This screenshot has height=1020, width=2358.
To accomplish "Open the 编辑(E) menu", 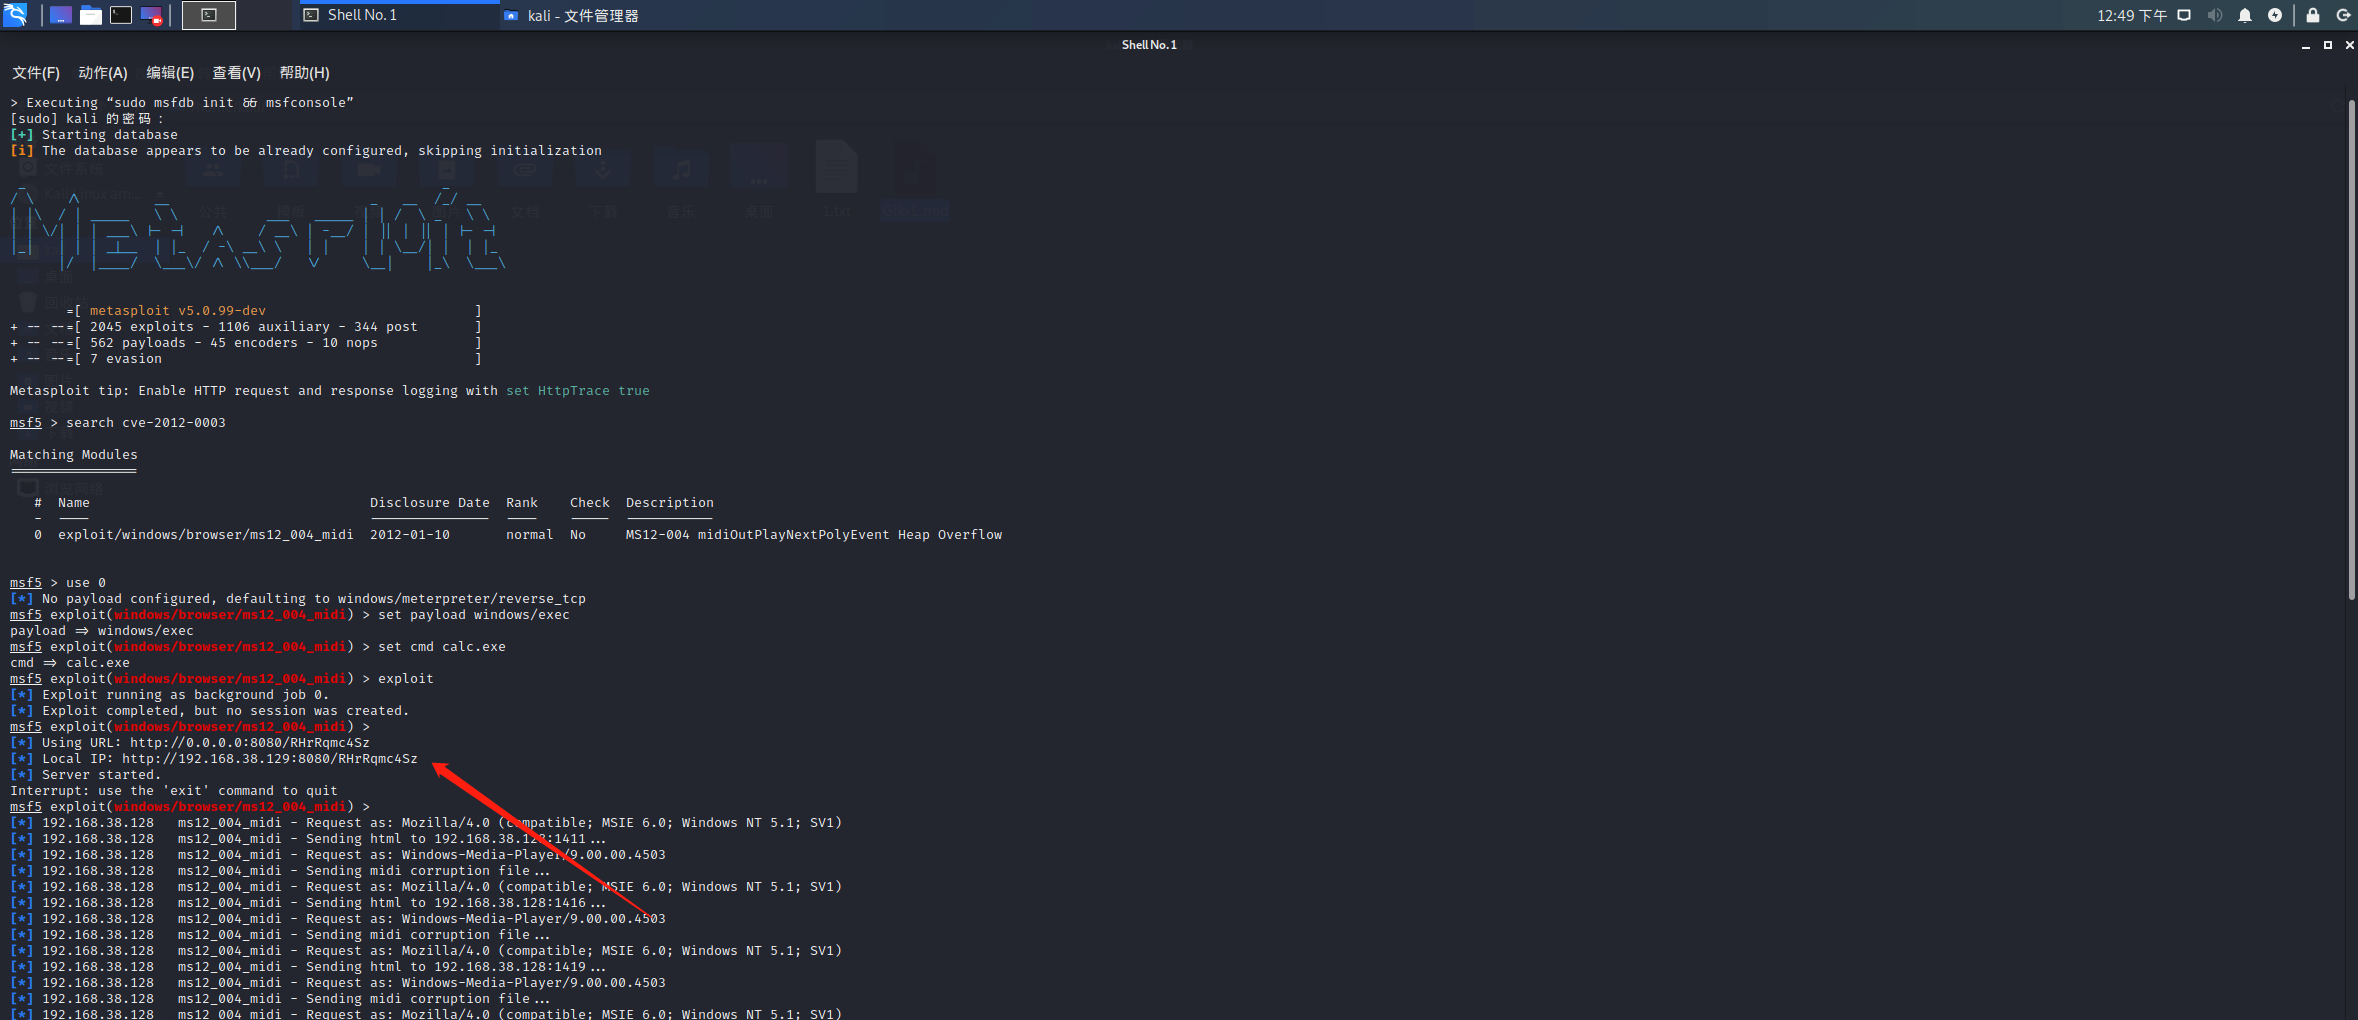I will click(x=170, y=73).
